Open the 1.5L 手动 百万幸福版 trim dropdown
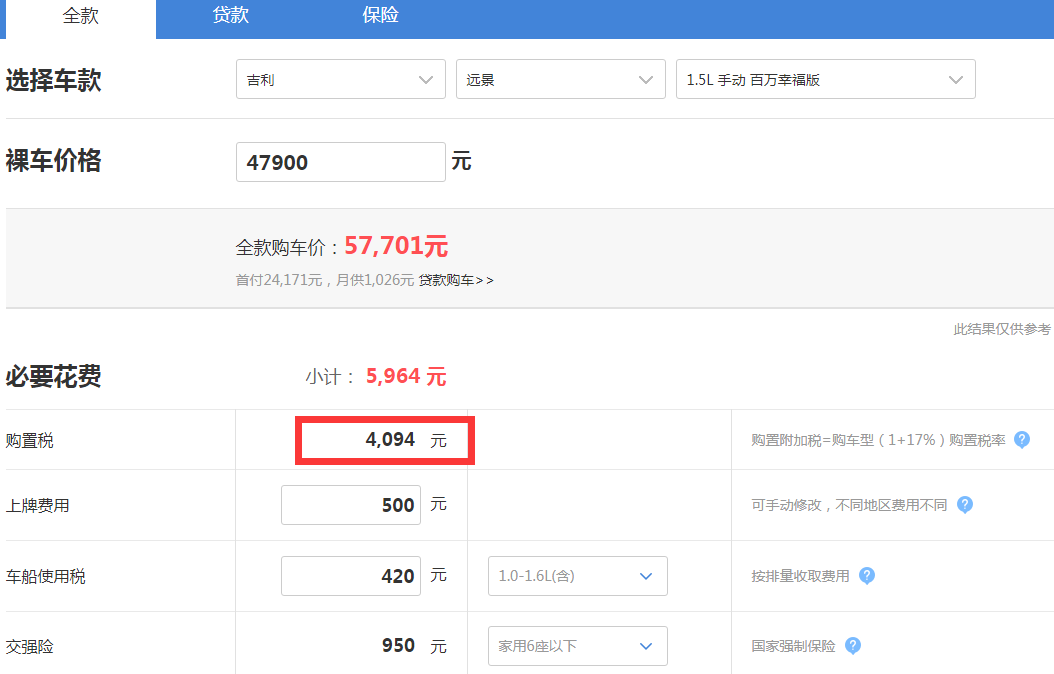 point(825,79)
